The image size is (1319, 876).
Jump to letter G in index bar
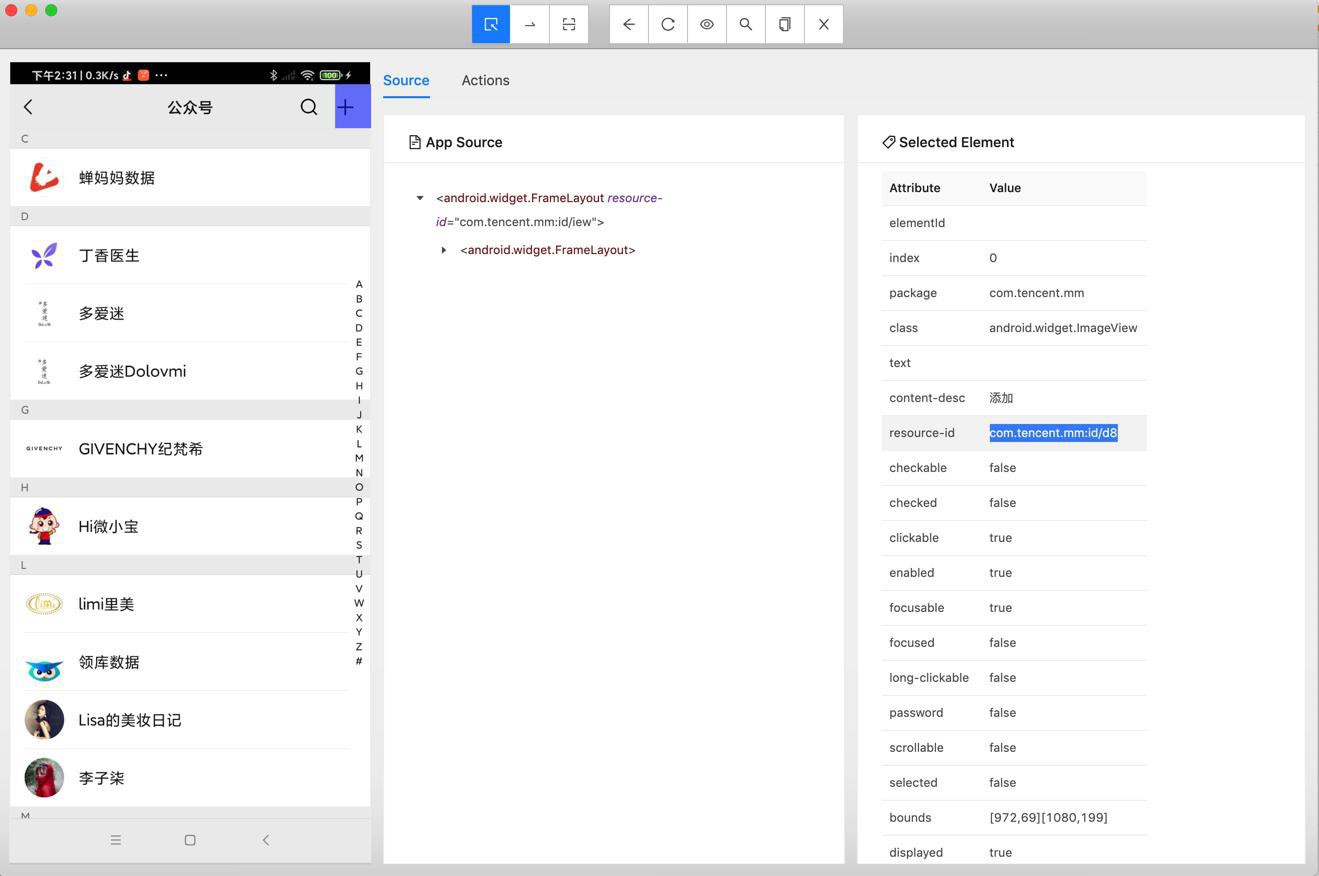click(x=359, y=371)
